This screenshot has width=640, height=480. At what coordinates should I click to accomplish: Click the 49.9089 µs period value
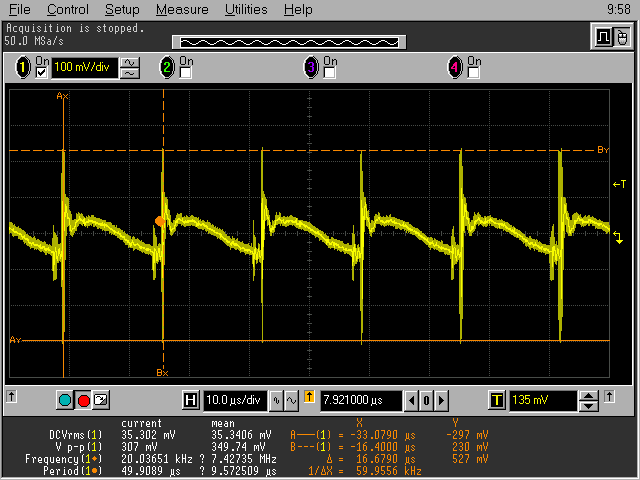pos(151,471)
